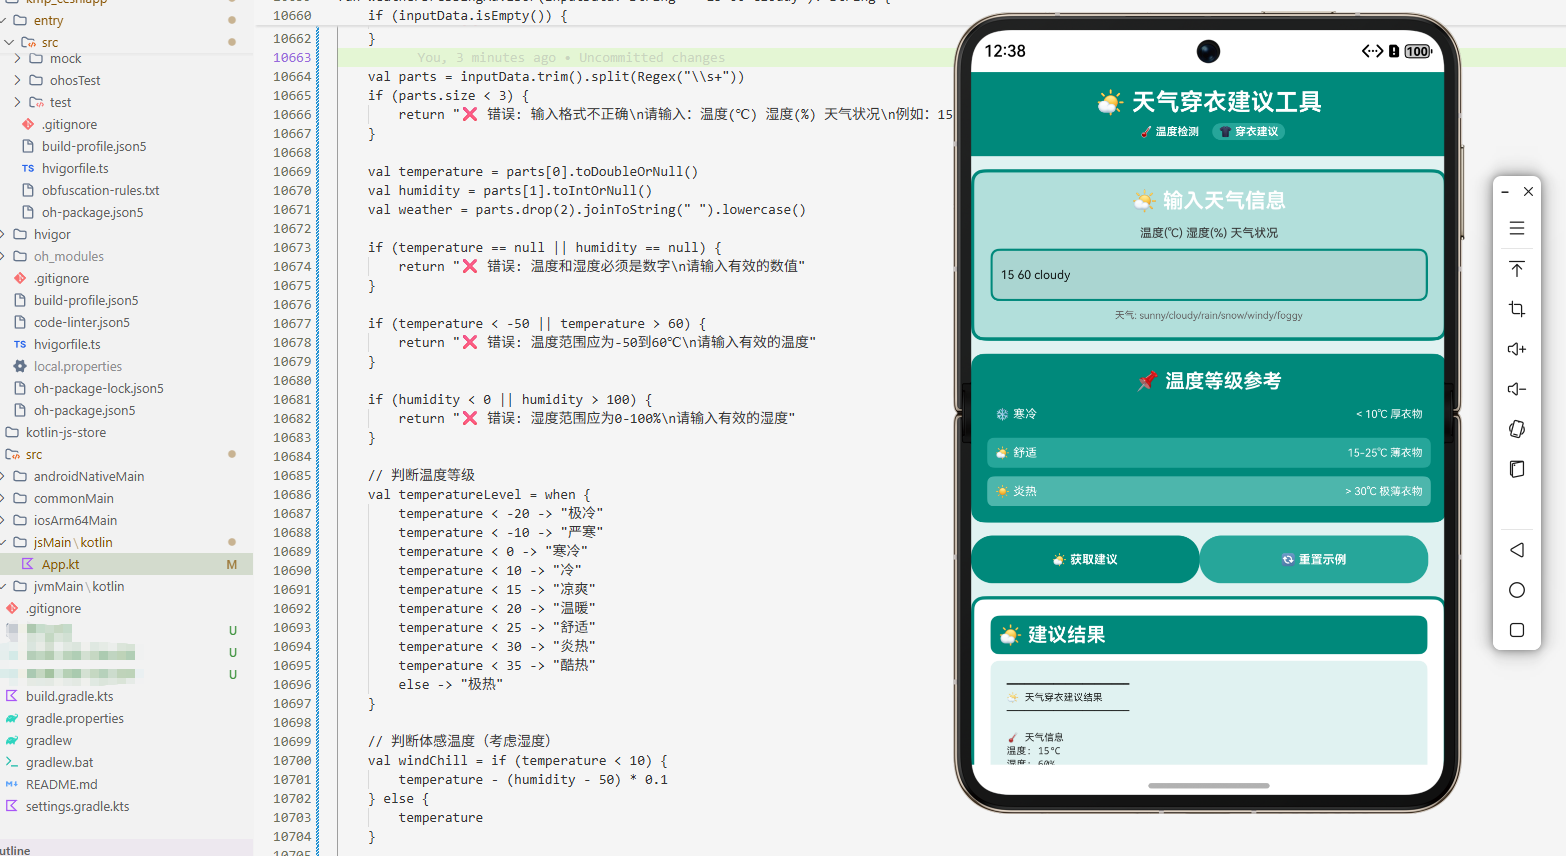1566x856 pixels.
Task: Expand the test folder
Action: coord(17,102)
